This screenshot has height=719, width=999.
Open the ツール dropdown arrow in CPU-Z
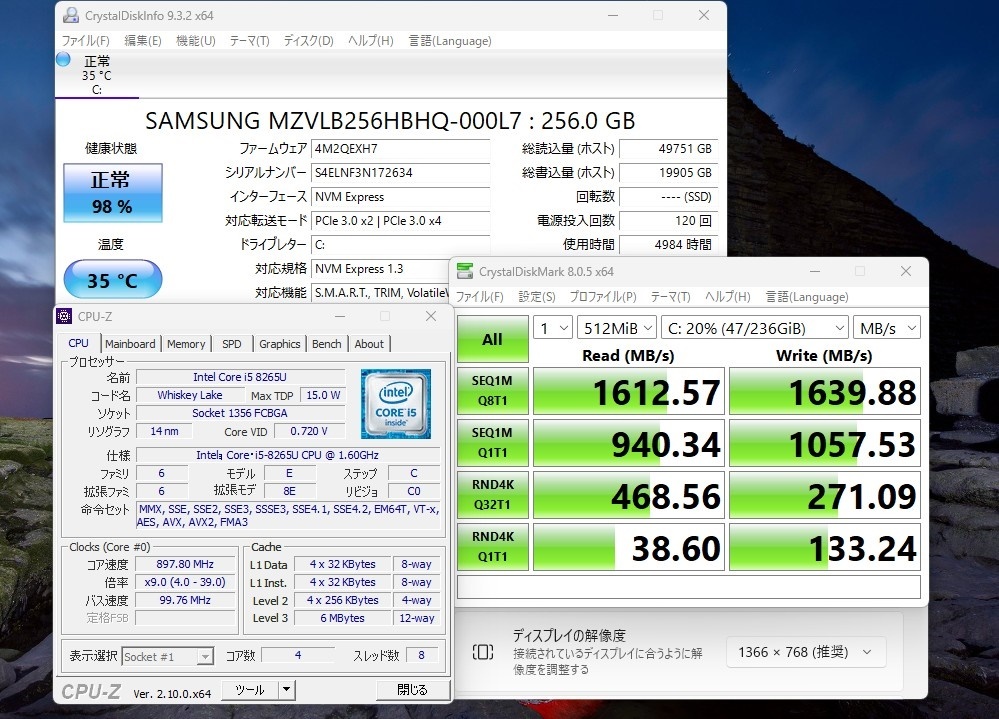point(287,690)
